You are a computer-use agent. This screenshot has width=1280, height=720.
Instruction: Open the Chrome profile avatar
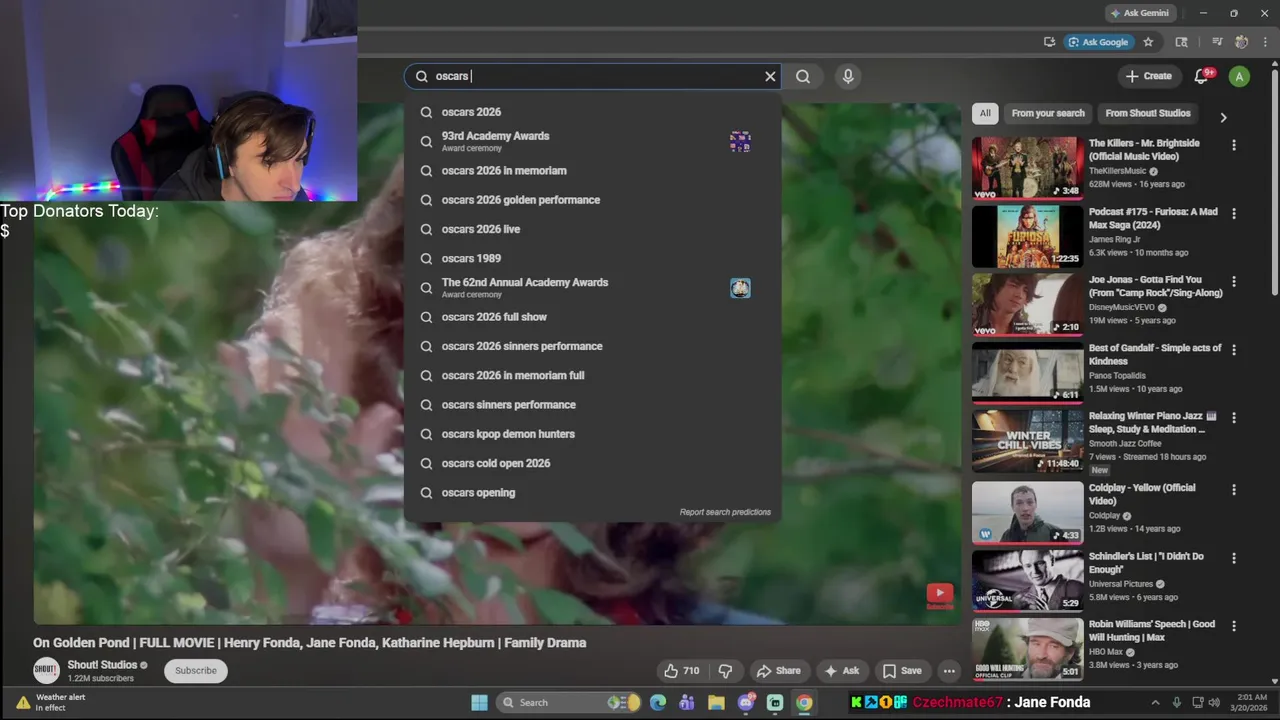[x=1241, y=42]
